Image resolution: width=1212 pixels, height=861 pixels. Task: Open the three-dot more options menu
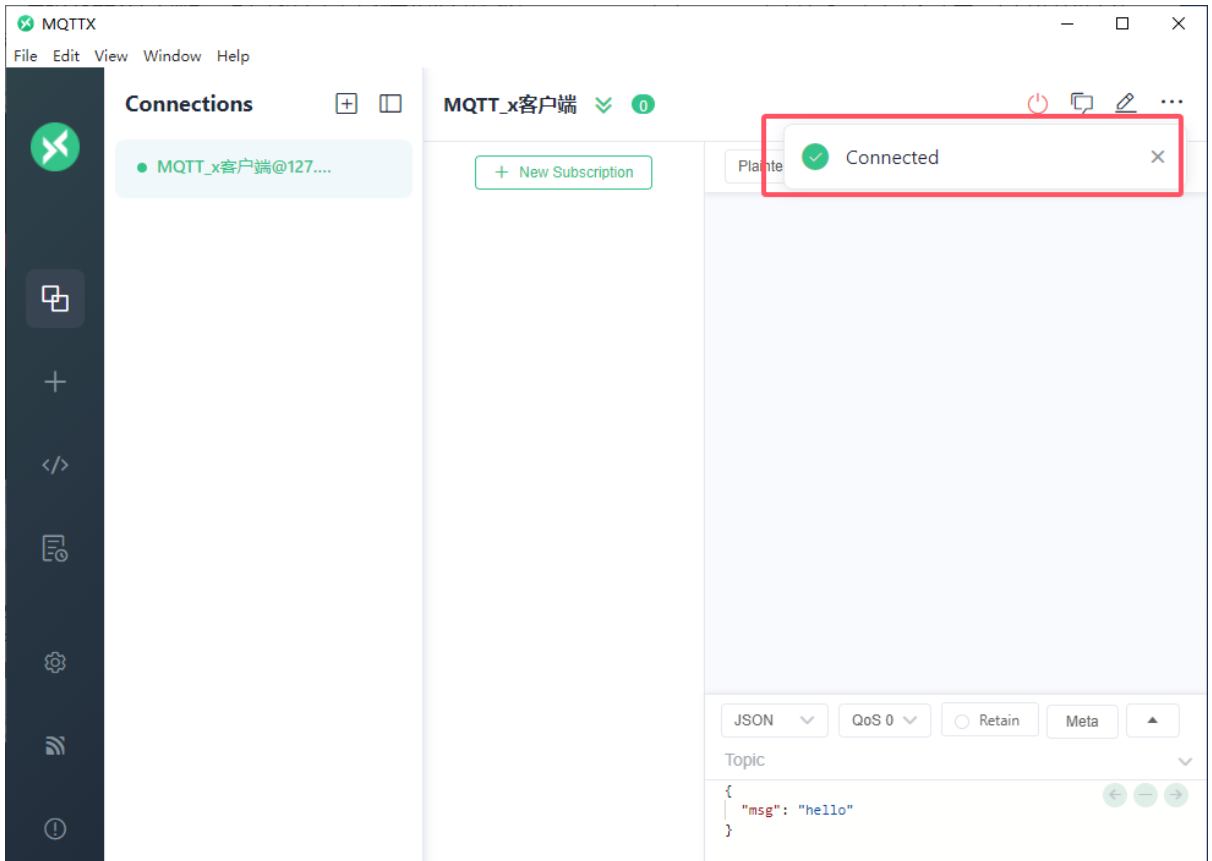click(1172, 102)
